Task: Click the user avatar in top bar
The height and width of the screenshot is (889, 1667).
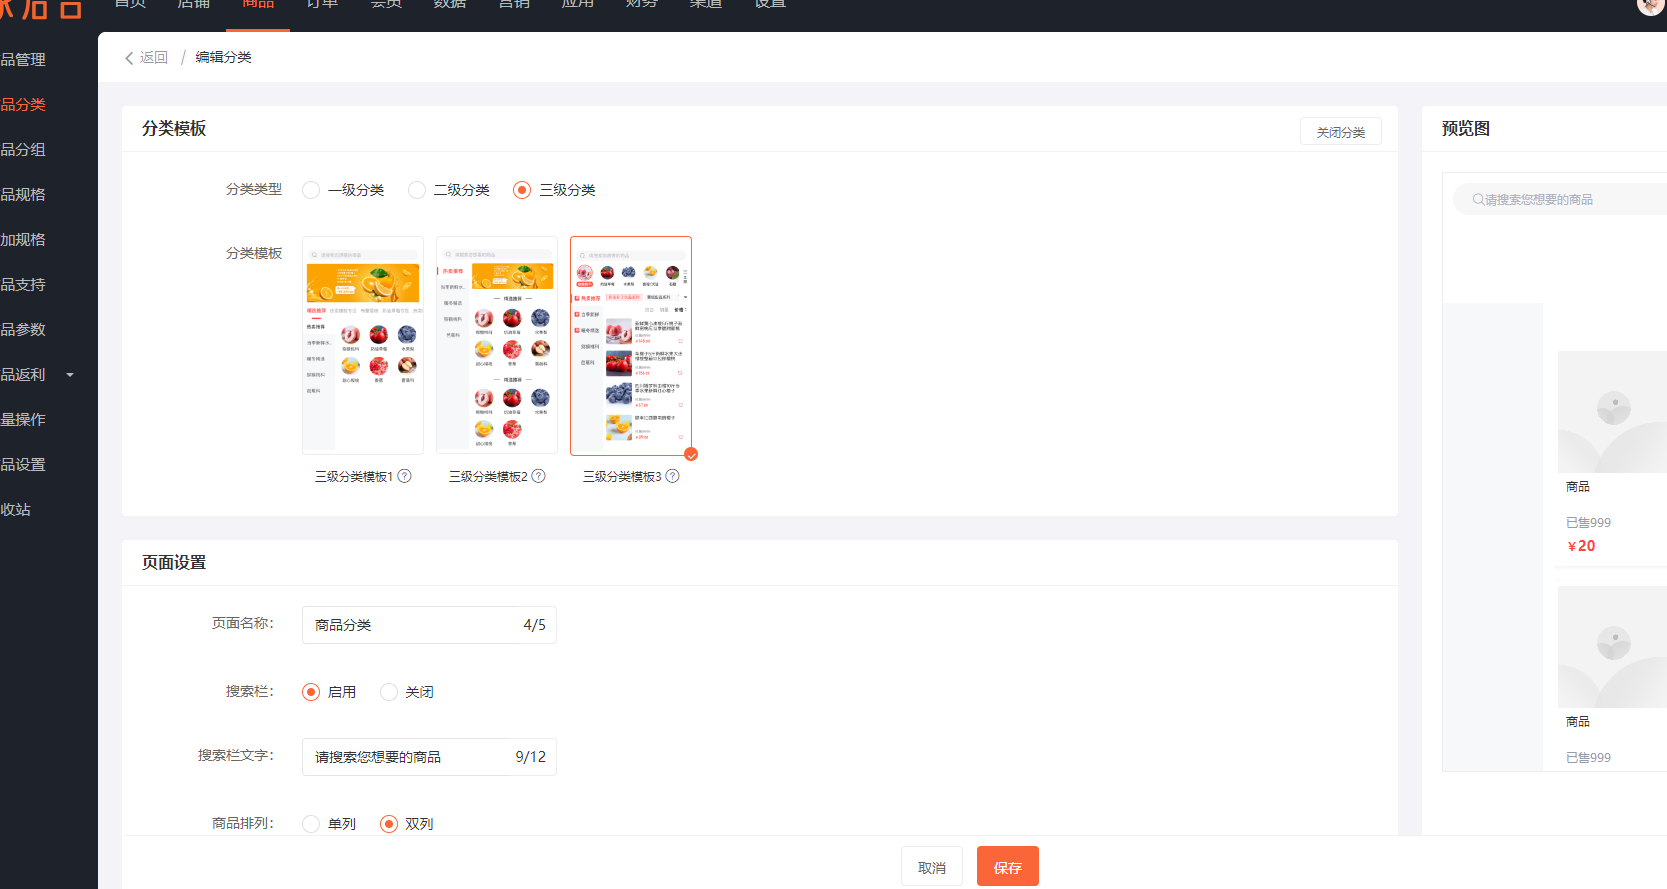Action: tap(1650, 5)
